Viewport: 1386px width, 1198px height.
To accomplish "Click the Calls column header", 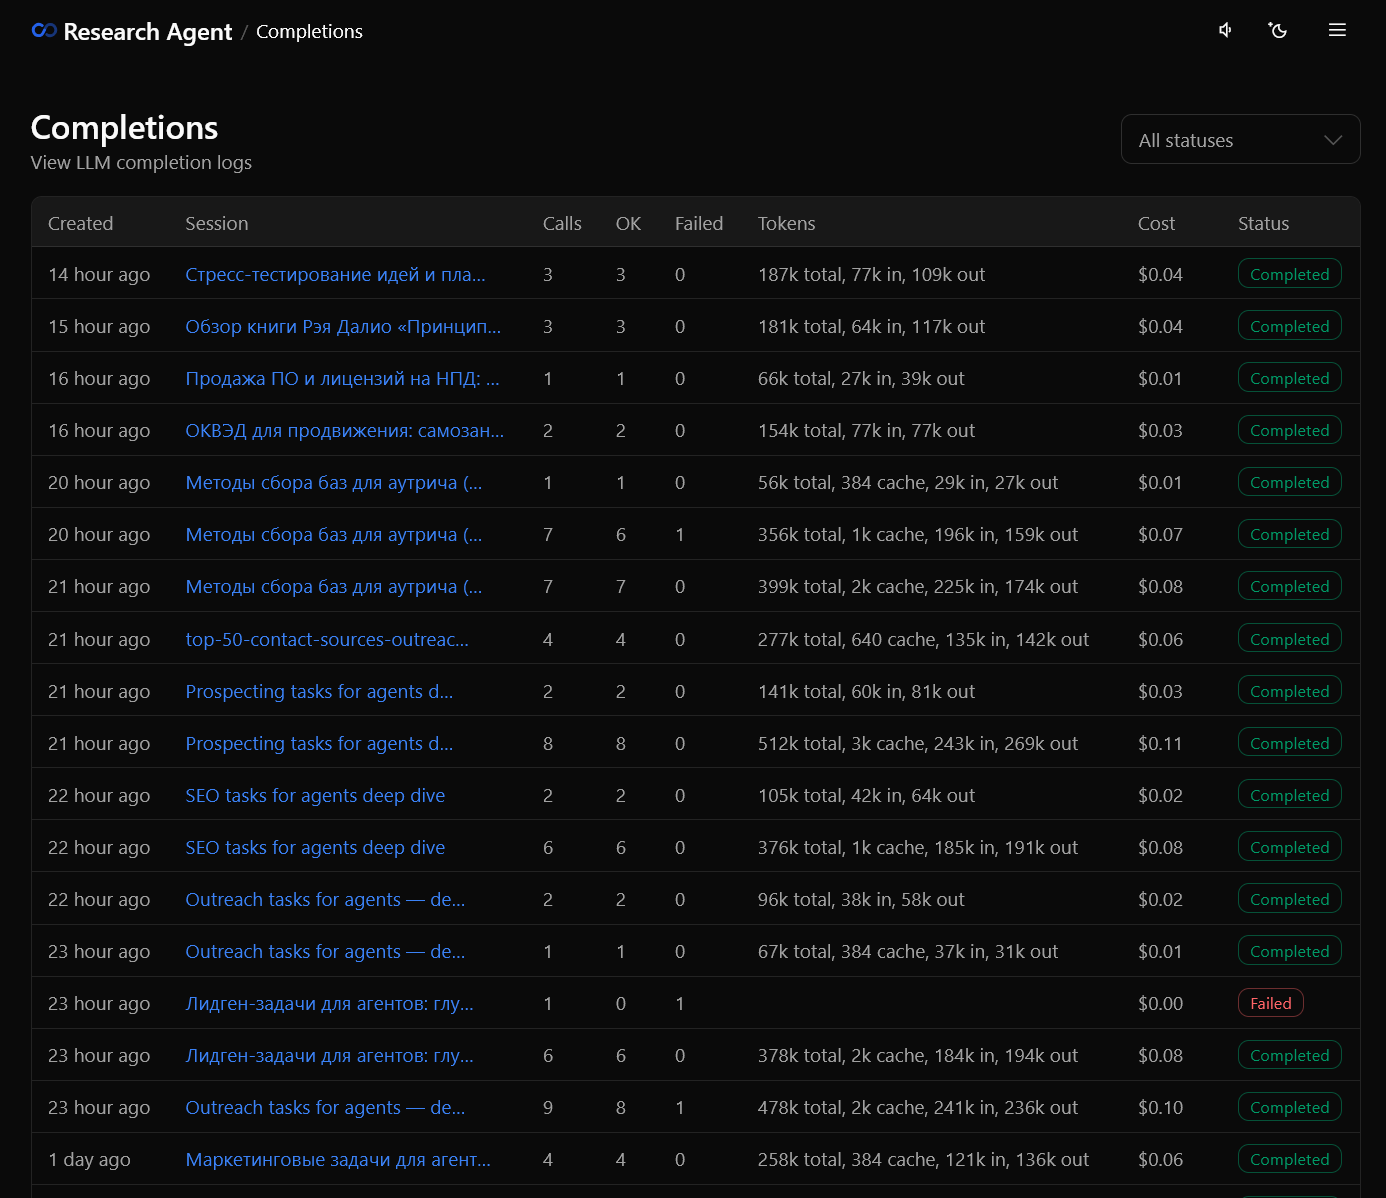I will (562, 224).
